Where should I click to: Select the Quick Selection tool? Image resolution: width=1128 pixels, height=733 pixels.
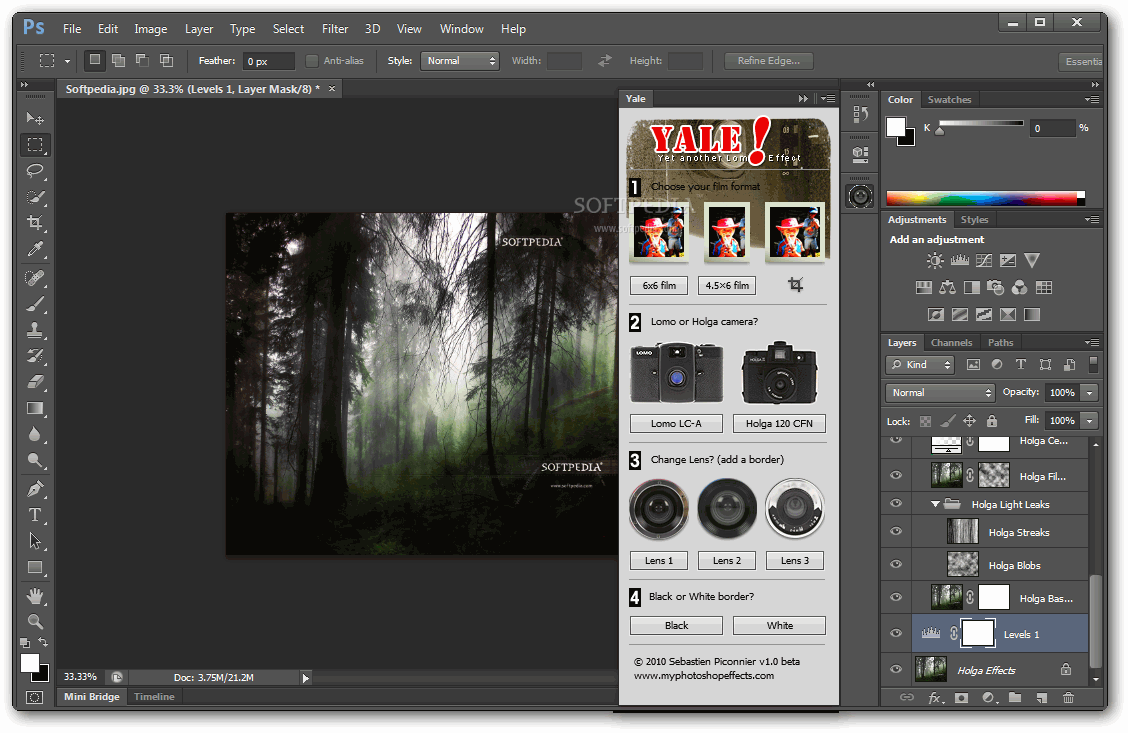point(35,197)
